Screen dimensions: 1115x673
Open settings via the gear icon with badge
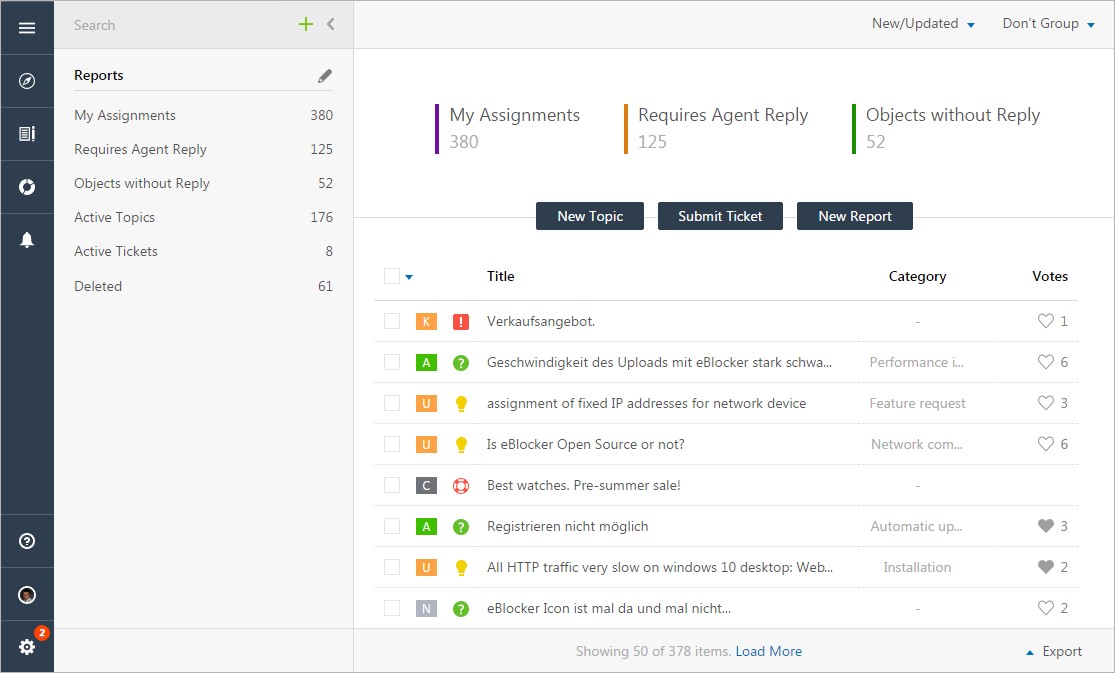(x=27, y=647)
